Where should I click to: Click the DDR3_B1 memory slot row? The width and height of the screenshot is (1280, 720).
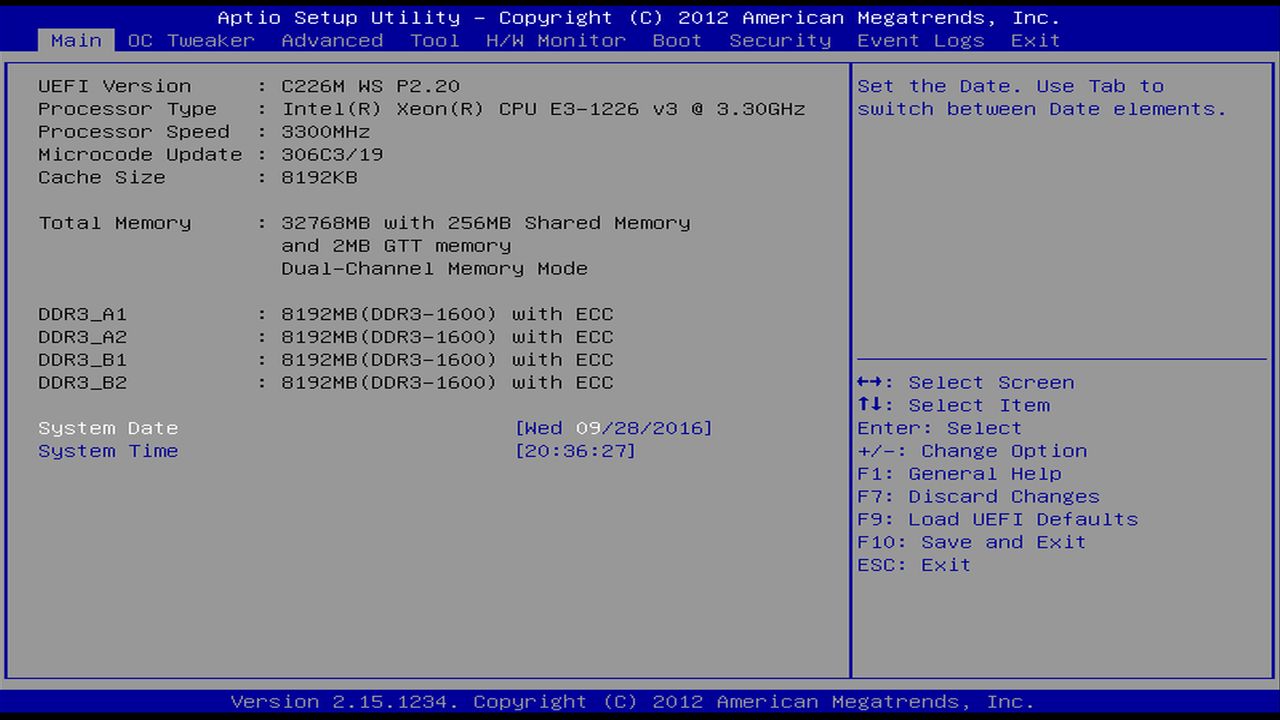pyautogui.click(x=326, y=360)
